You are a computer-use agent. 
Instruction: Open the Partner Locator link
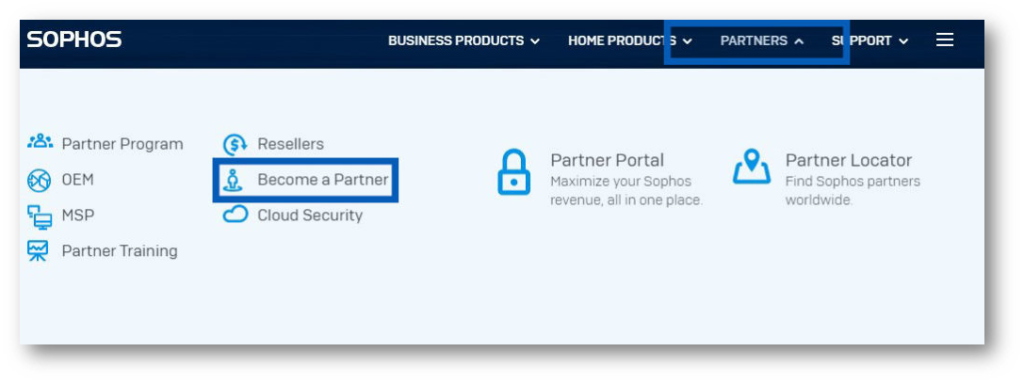[848, 160]
